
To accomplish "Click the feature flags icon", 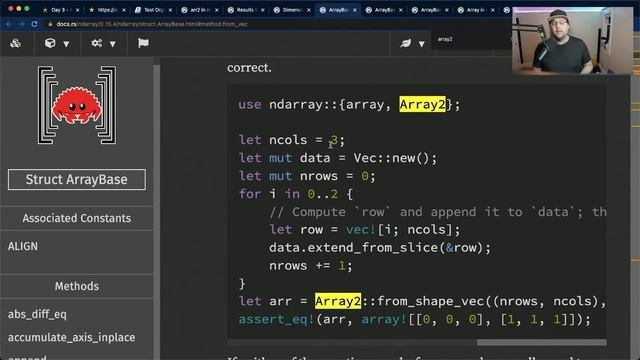I will 143,43.
